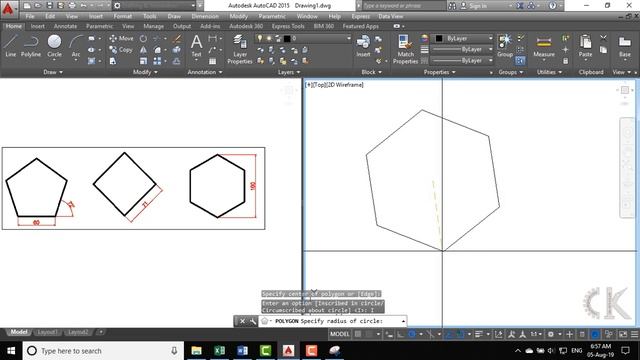Click the Help question mark icon
640x360 pixels.
(x=552, y=6)
